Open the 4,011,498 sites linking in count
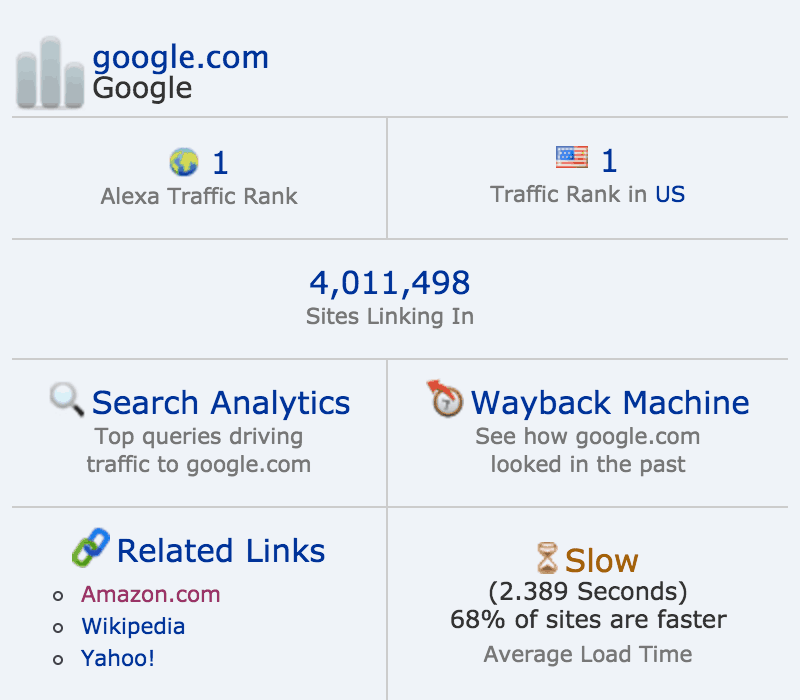The height and width of the screenshot is (700, 800). point(390,283)
